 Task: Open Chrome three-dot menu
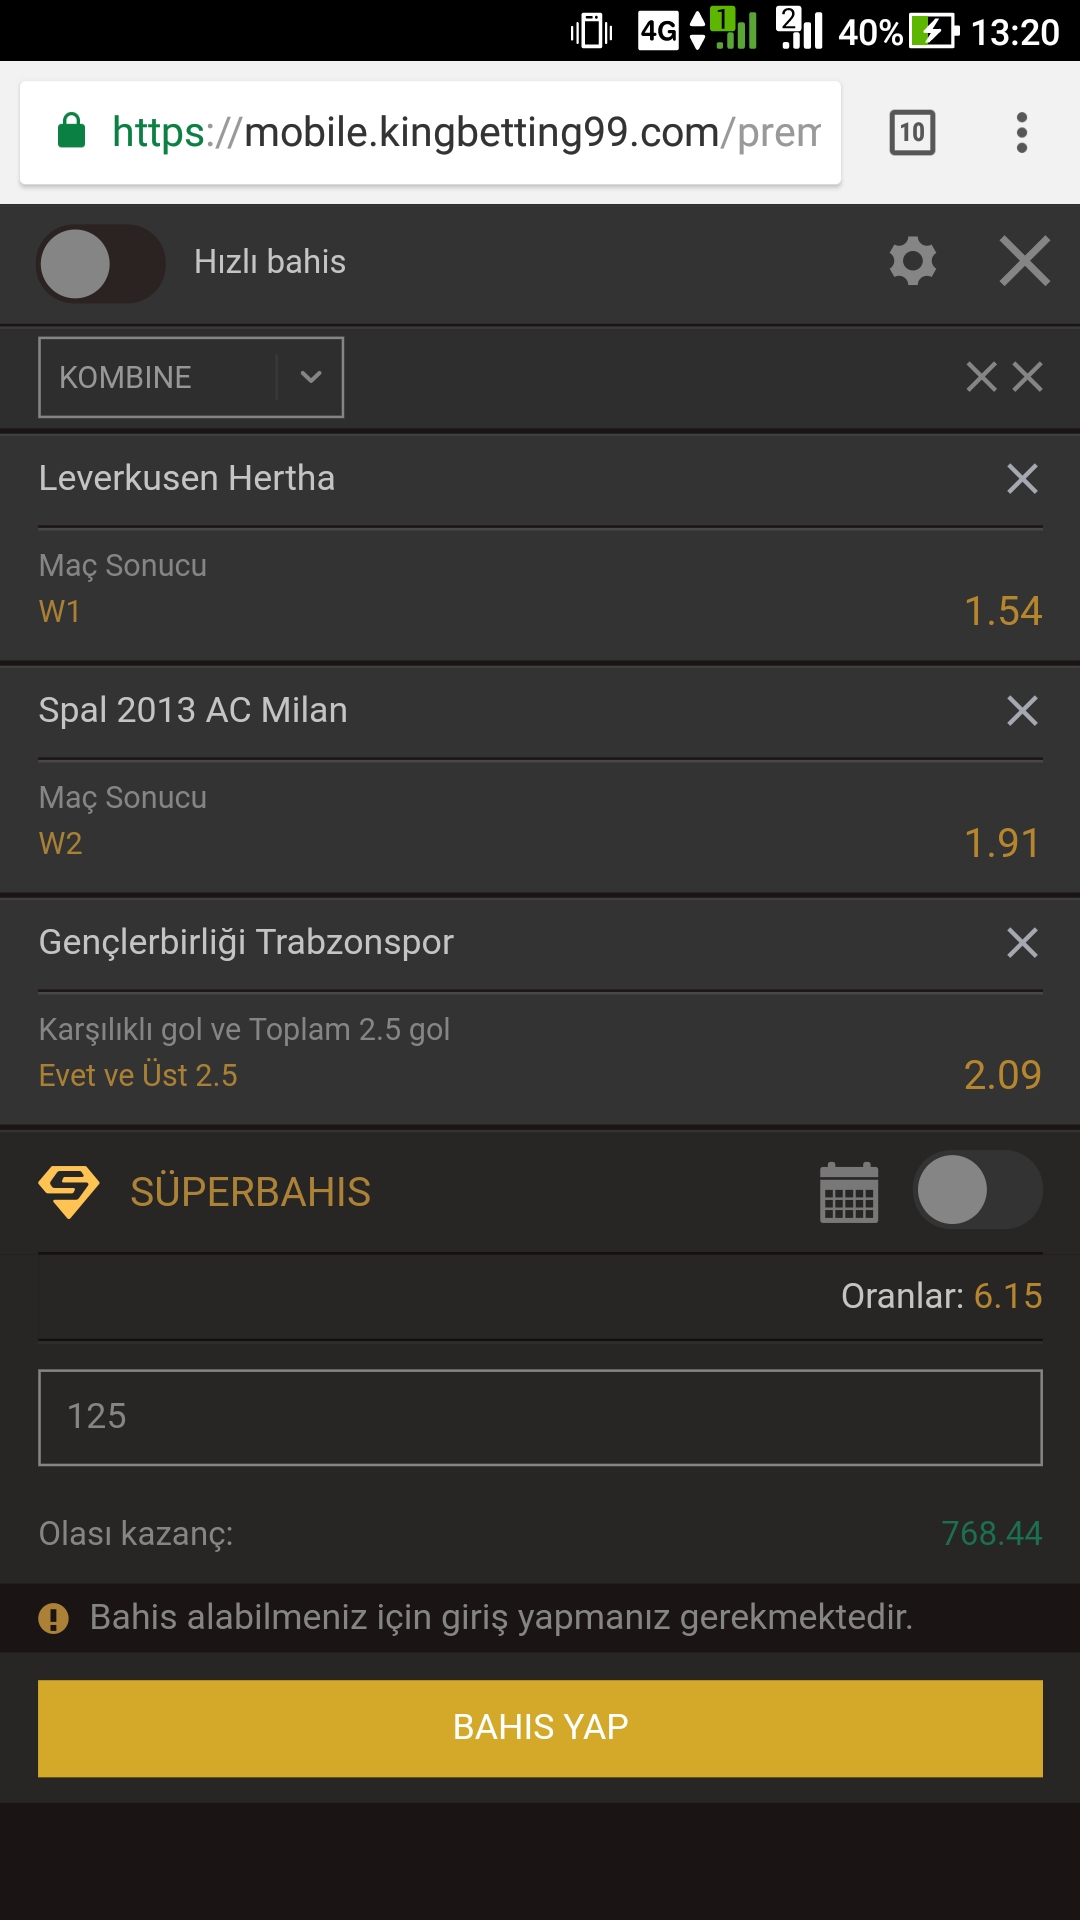pos(1022,133)
